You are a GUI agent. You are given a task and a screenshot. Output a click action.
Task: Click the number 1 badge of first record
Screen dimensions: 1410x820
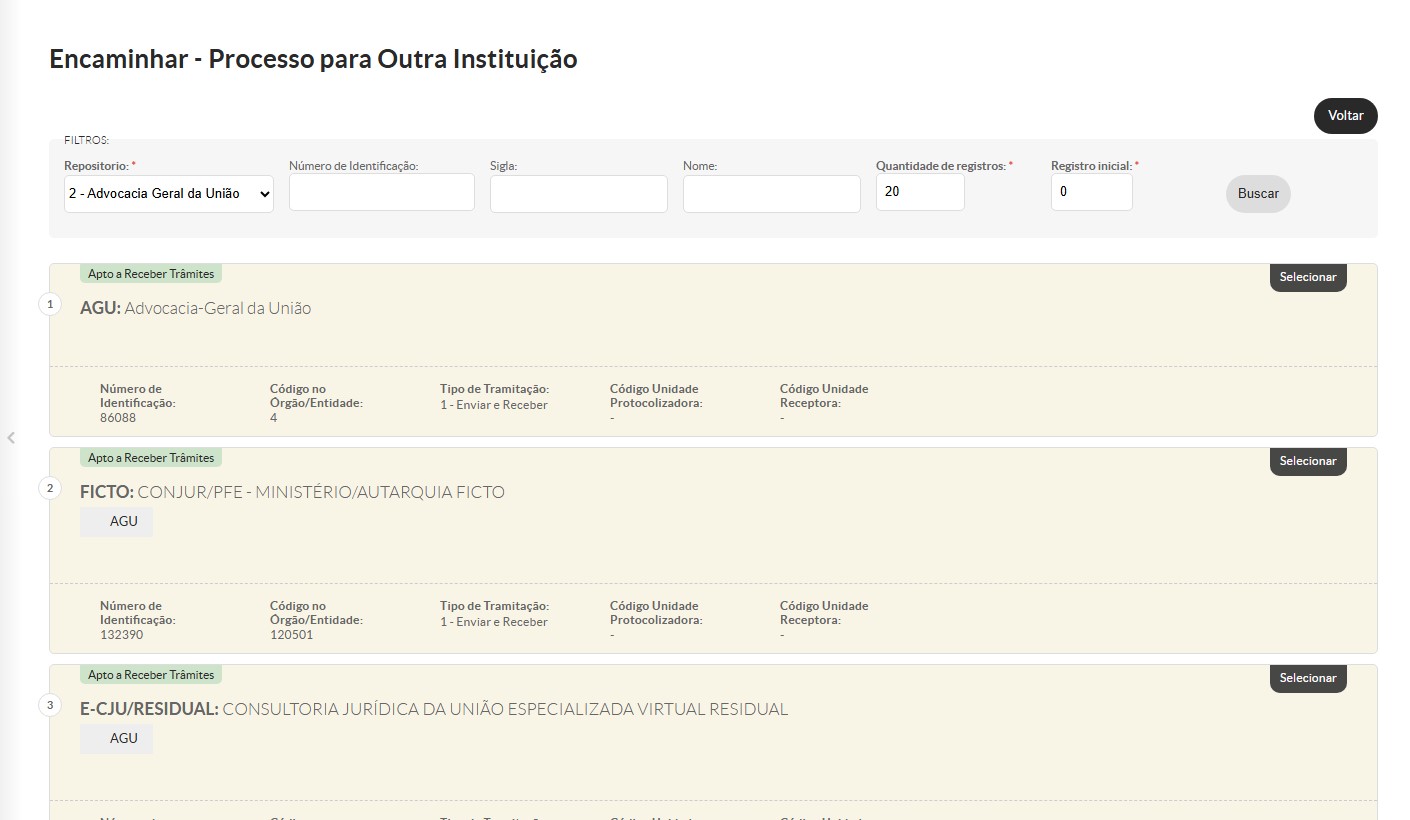[50, 303]
